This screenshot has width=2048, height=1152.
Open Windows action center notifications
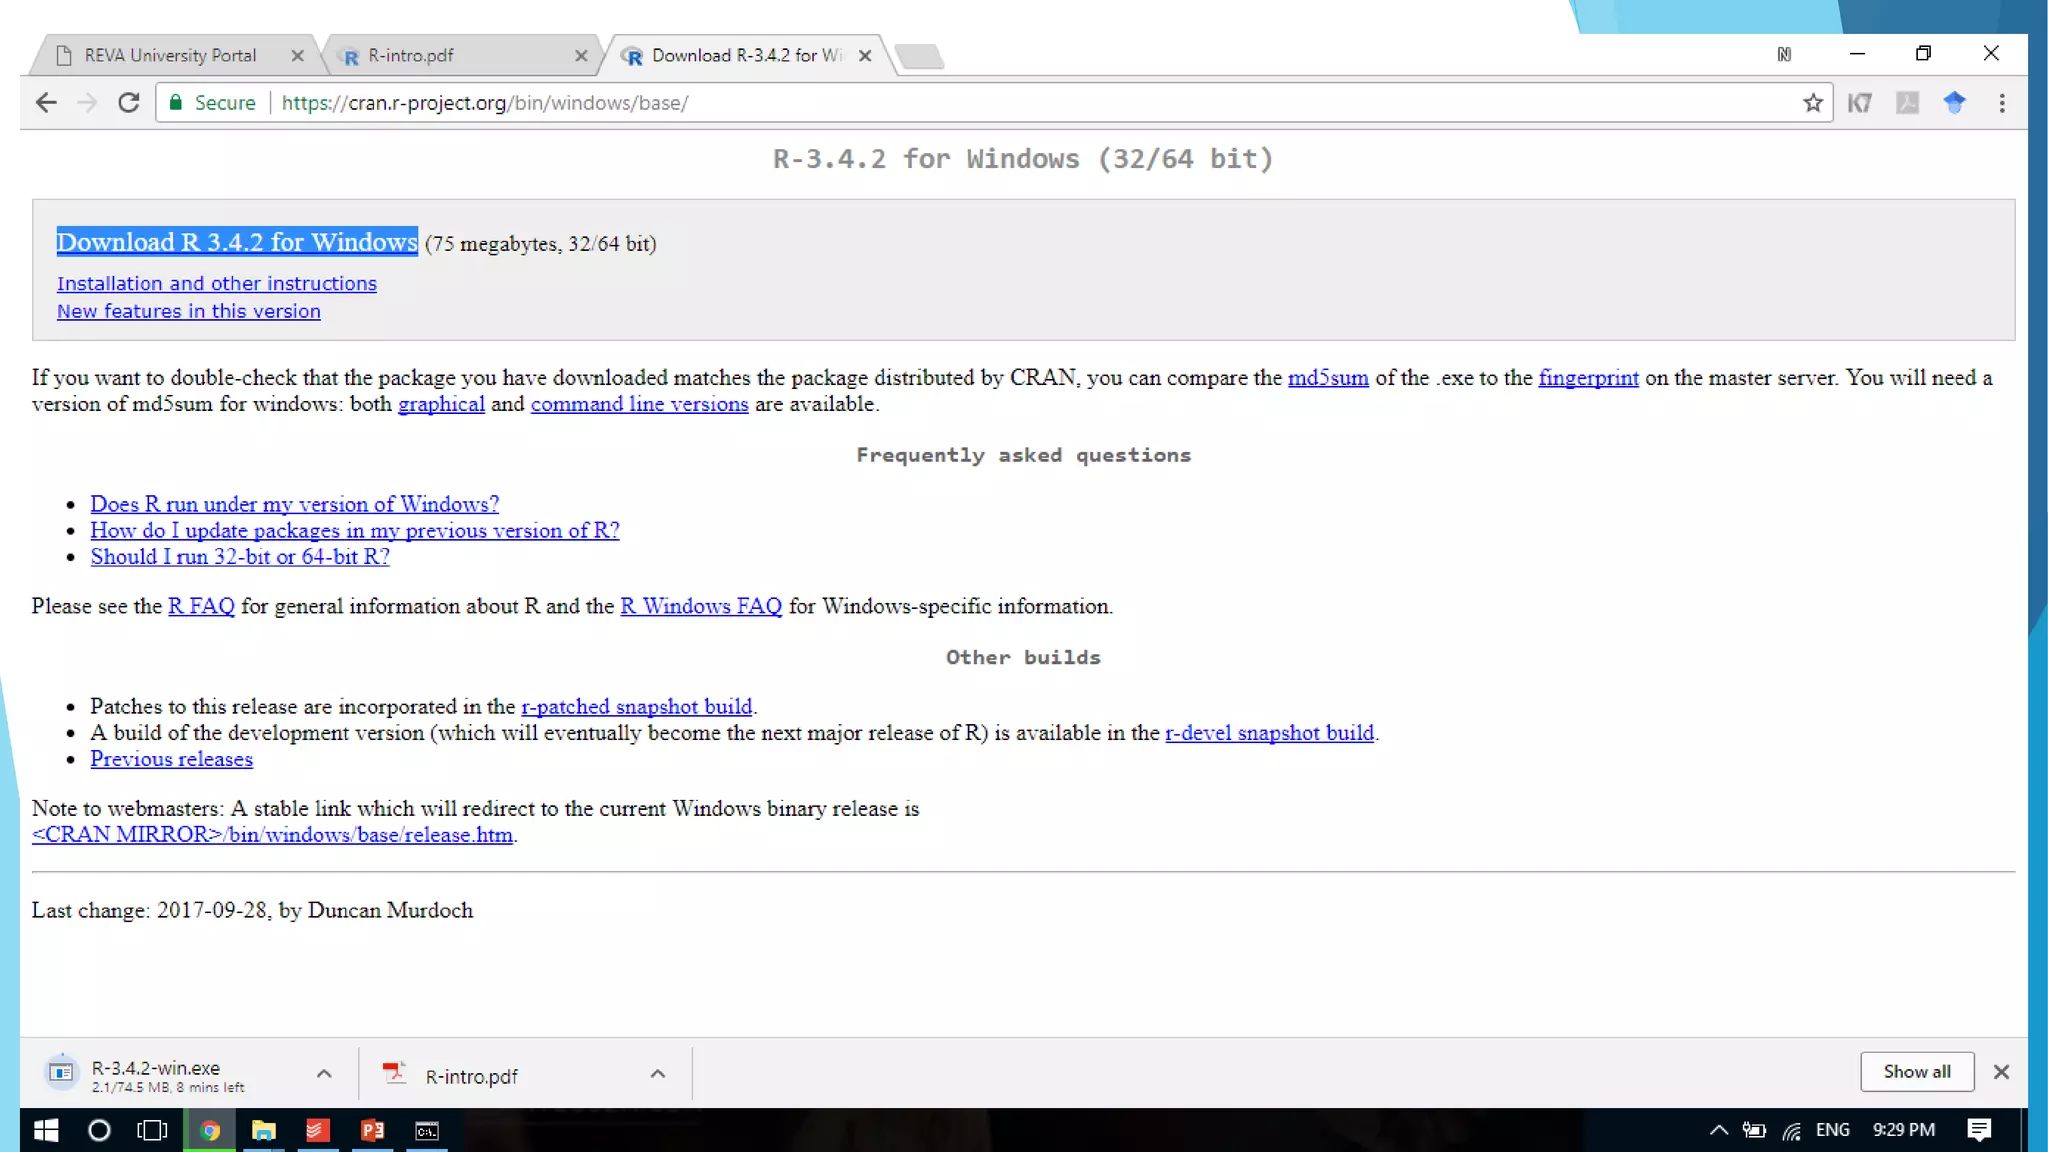(1978, 1130)
